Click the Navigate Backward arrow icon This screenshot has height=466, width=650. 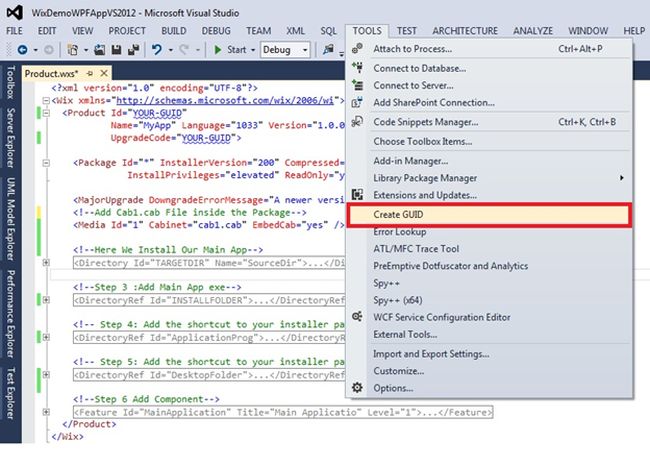pos(22,50)
